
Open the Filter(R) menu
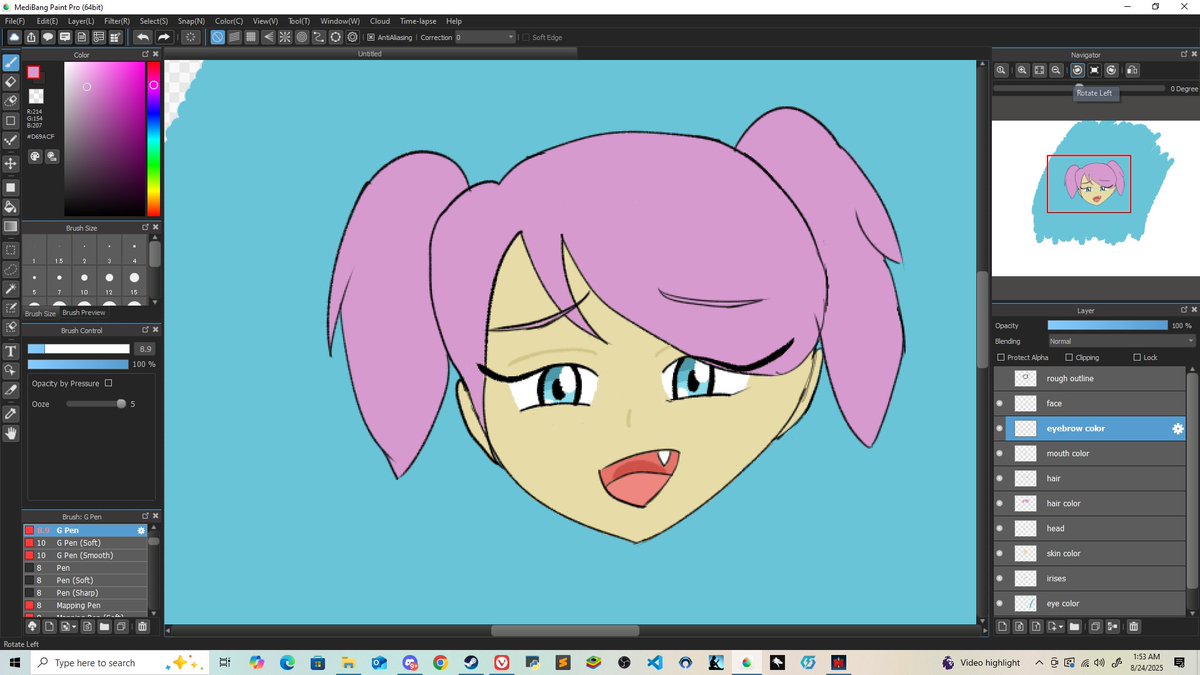pyautogui.click(x=118, y=20)
